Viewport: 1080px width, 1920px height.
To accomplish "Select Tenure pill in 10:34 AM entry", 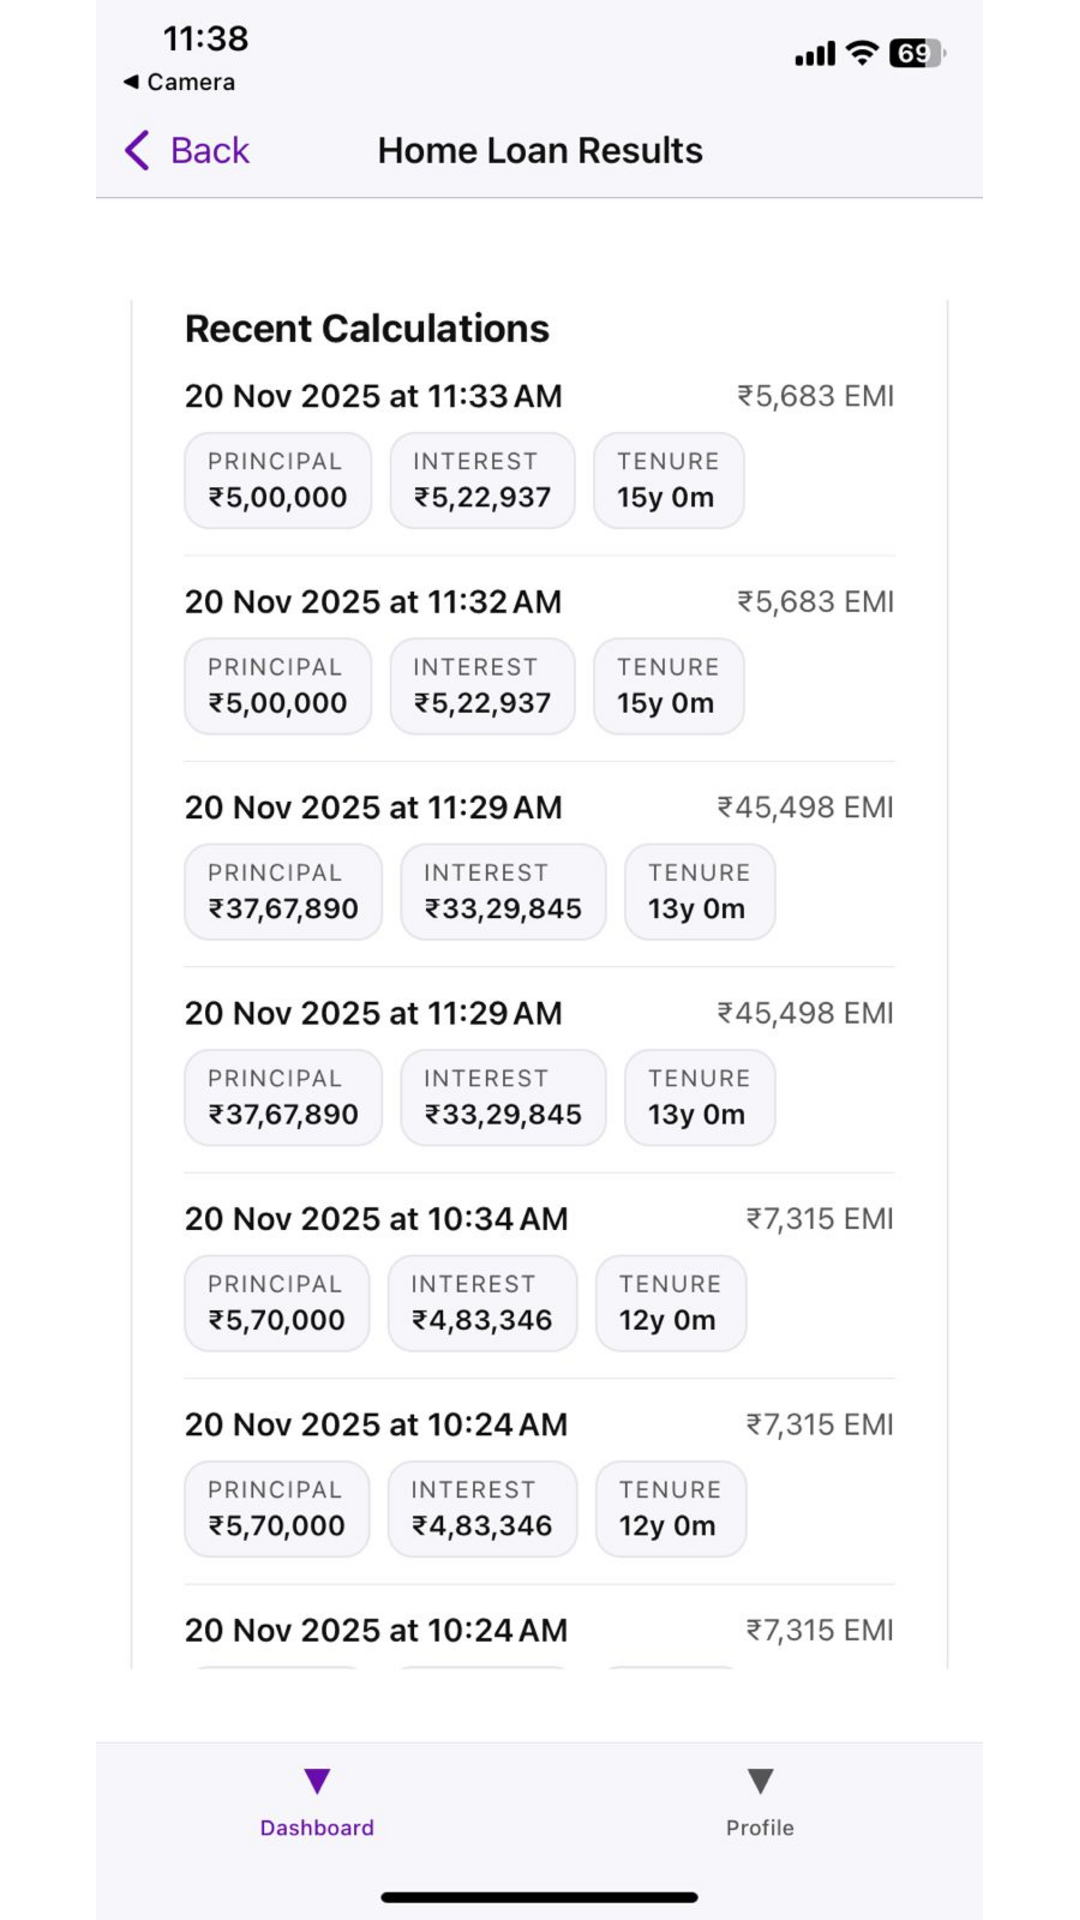I will pyautogui.click(x=670, y=1303).
